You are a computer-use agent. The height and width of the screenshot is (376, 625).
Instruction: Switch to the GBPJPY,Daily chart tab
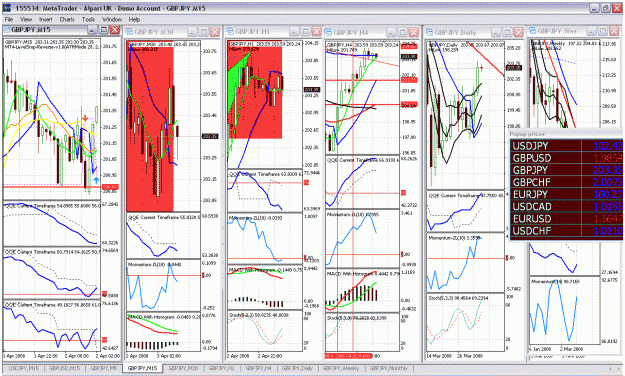coord(297,368)
